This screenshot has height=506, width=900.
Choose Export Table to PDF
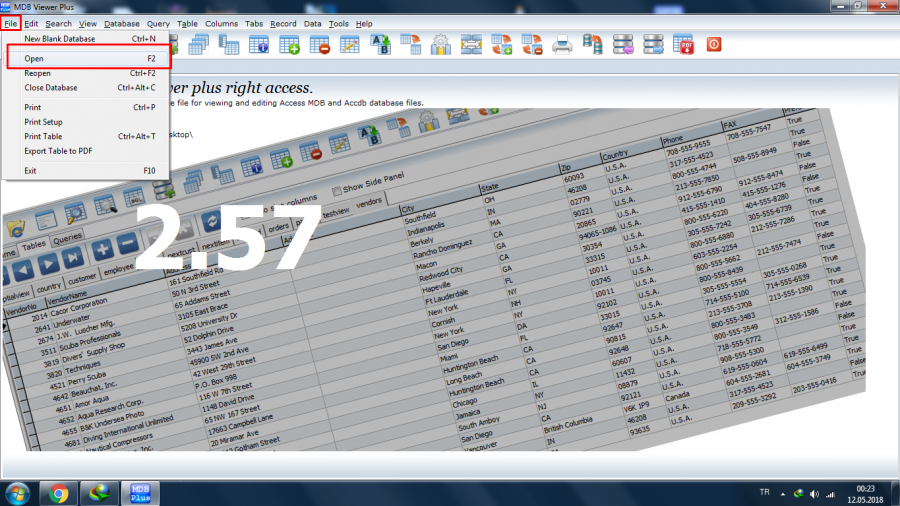point(59,151)
